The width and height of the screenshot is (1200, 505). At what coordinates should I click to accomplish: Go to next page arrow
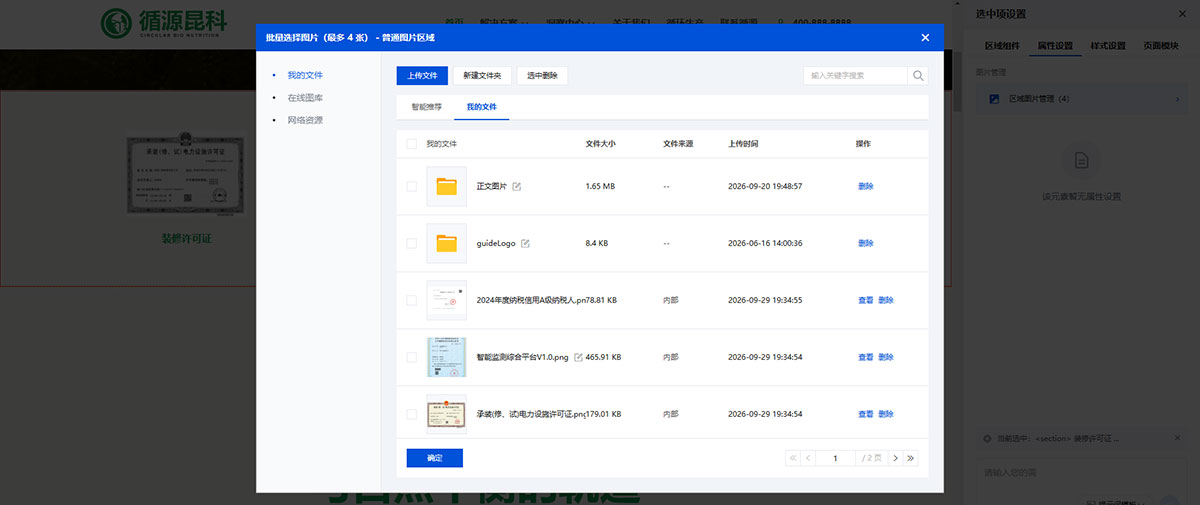[896, 458]
